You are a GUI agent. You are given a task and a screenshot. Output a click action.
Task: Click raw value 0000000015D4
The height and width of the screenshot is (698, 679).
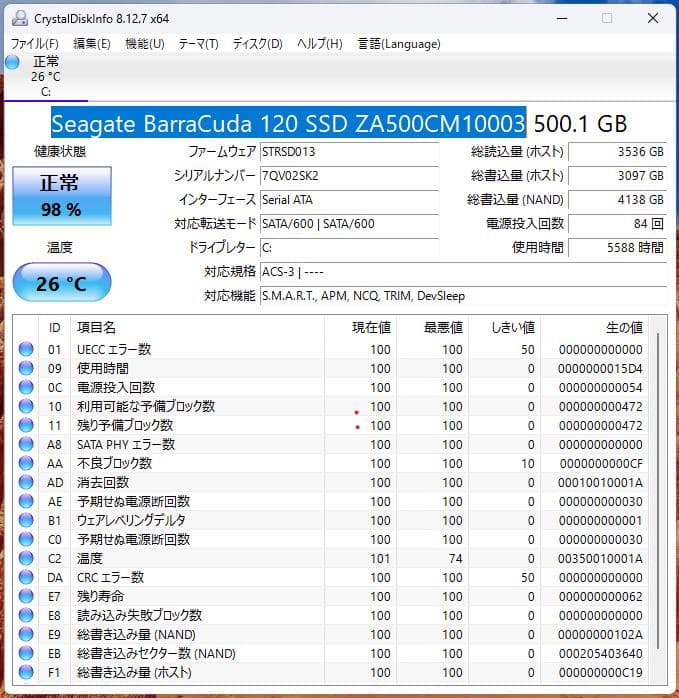pyautogui.click(x=600, y=369)
